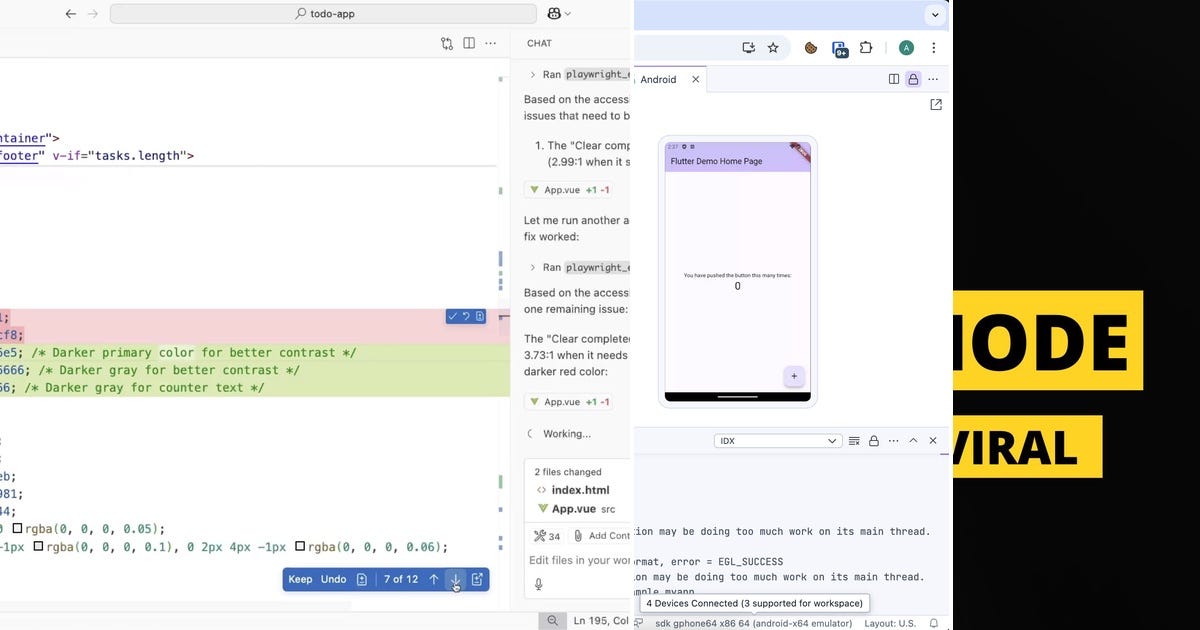Click Keep to accept the code change
The width and height of the screenshot is (1200, 630).
coord(300,579)
